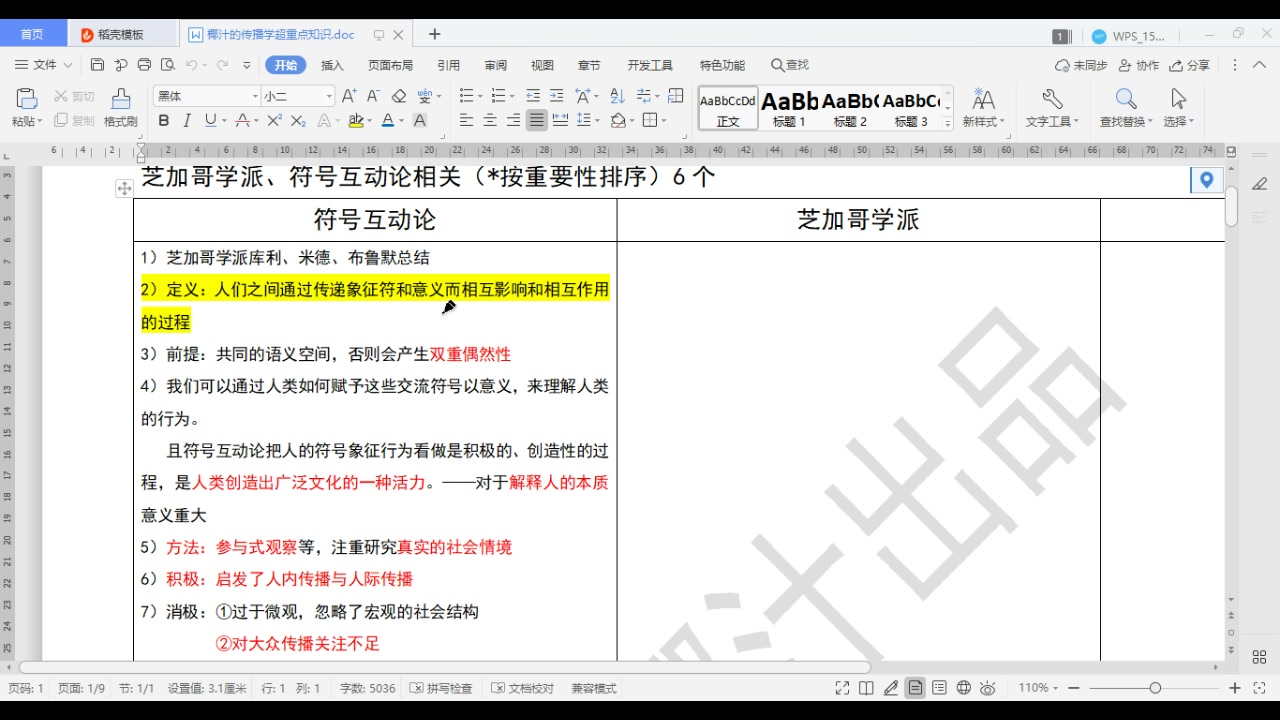Click the pen icon in right sidebar
The width and height of the screenshot is (1280, 720).
tap(1259, 183)
